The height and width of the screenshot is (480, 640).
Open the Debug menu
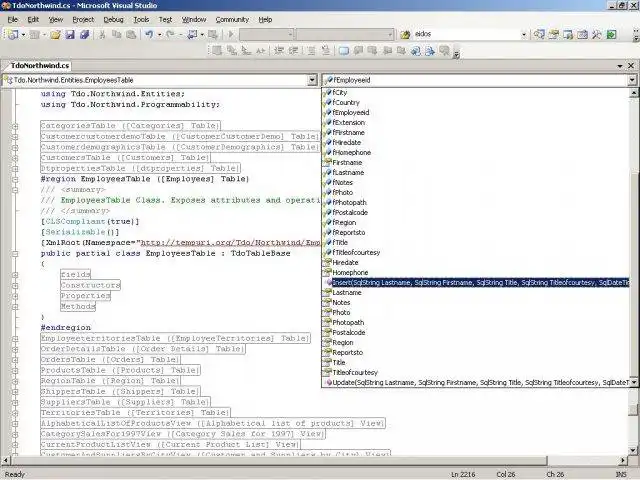tap(113, 20)
